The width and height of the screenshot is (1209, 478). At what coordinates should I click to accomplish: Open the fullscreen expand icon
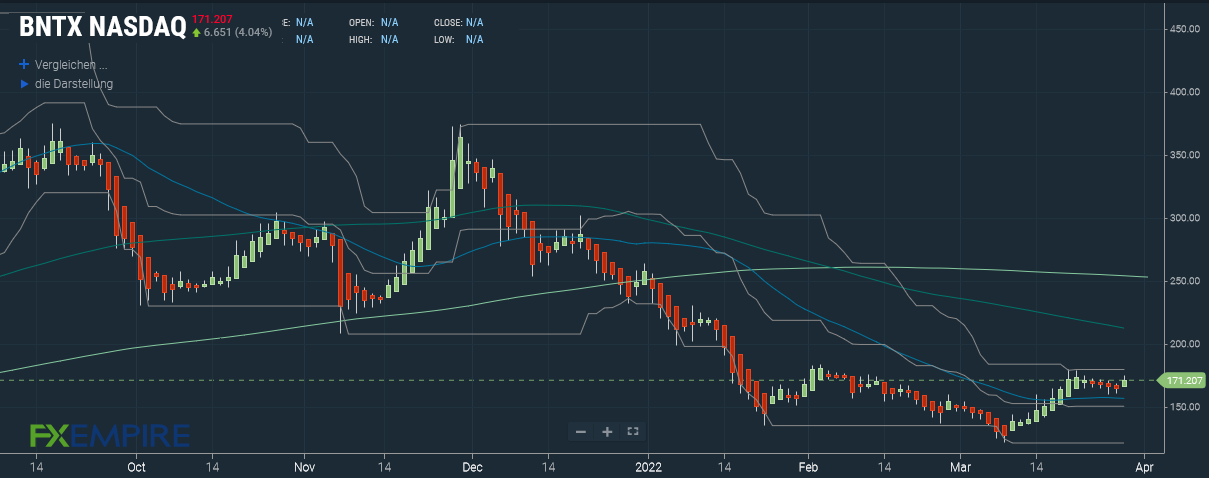point(632,431)
